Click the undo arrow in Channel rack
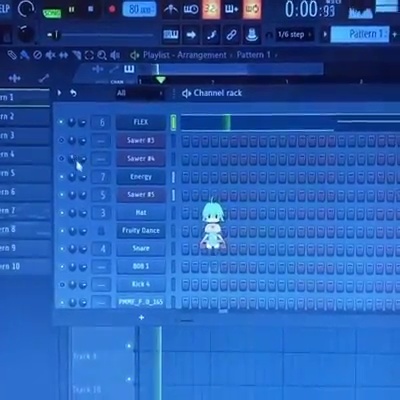Screen dimensions: 400x400 [73, 93]
